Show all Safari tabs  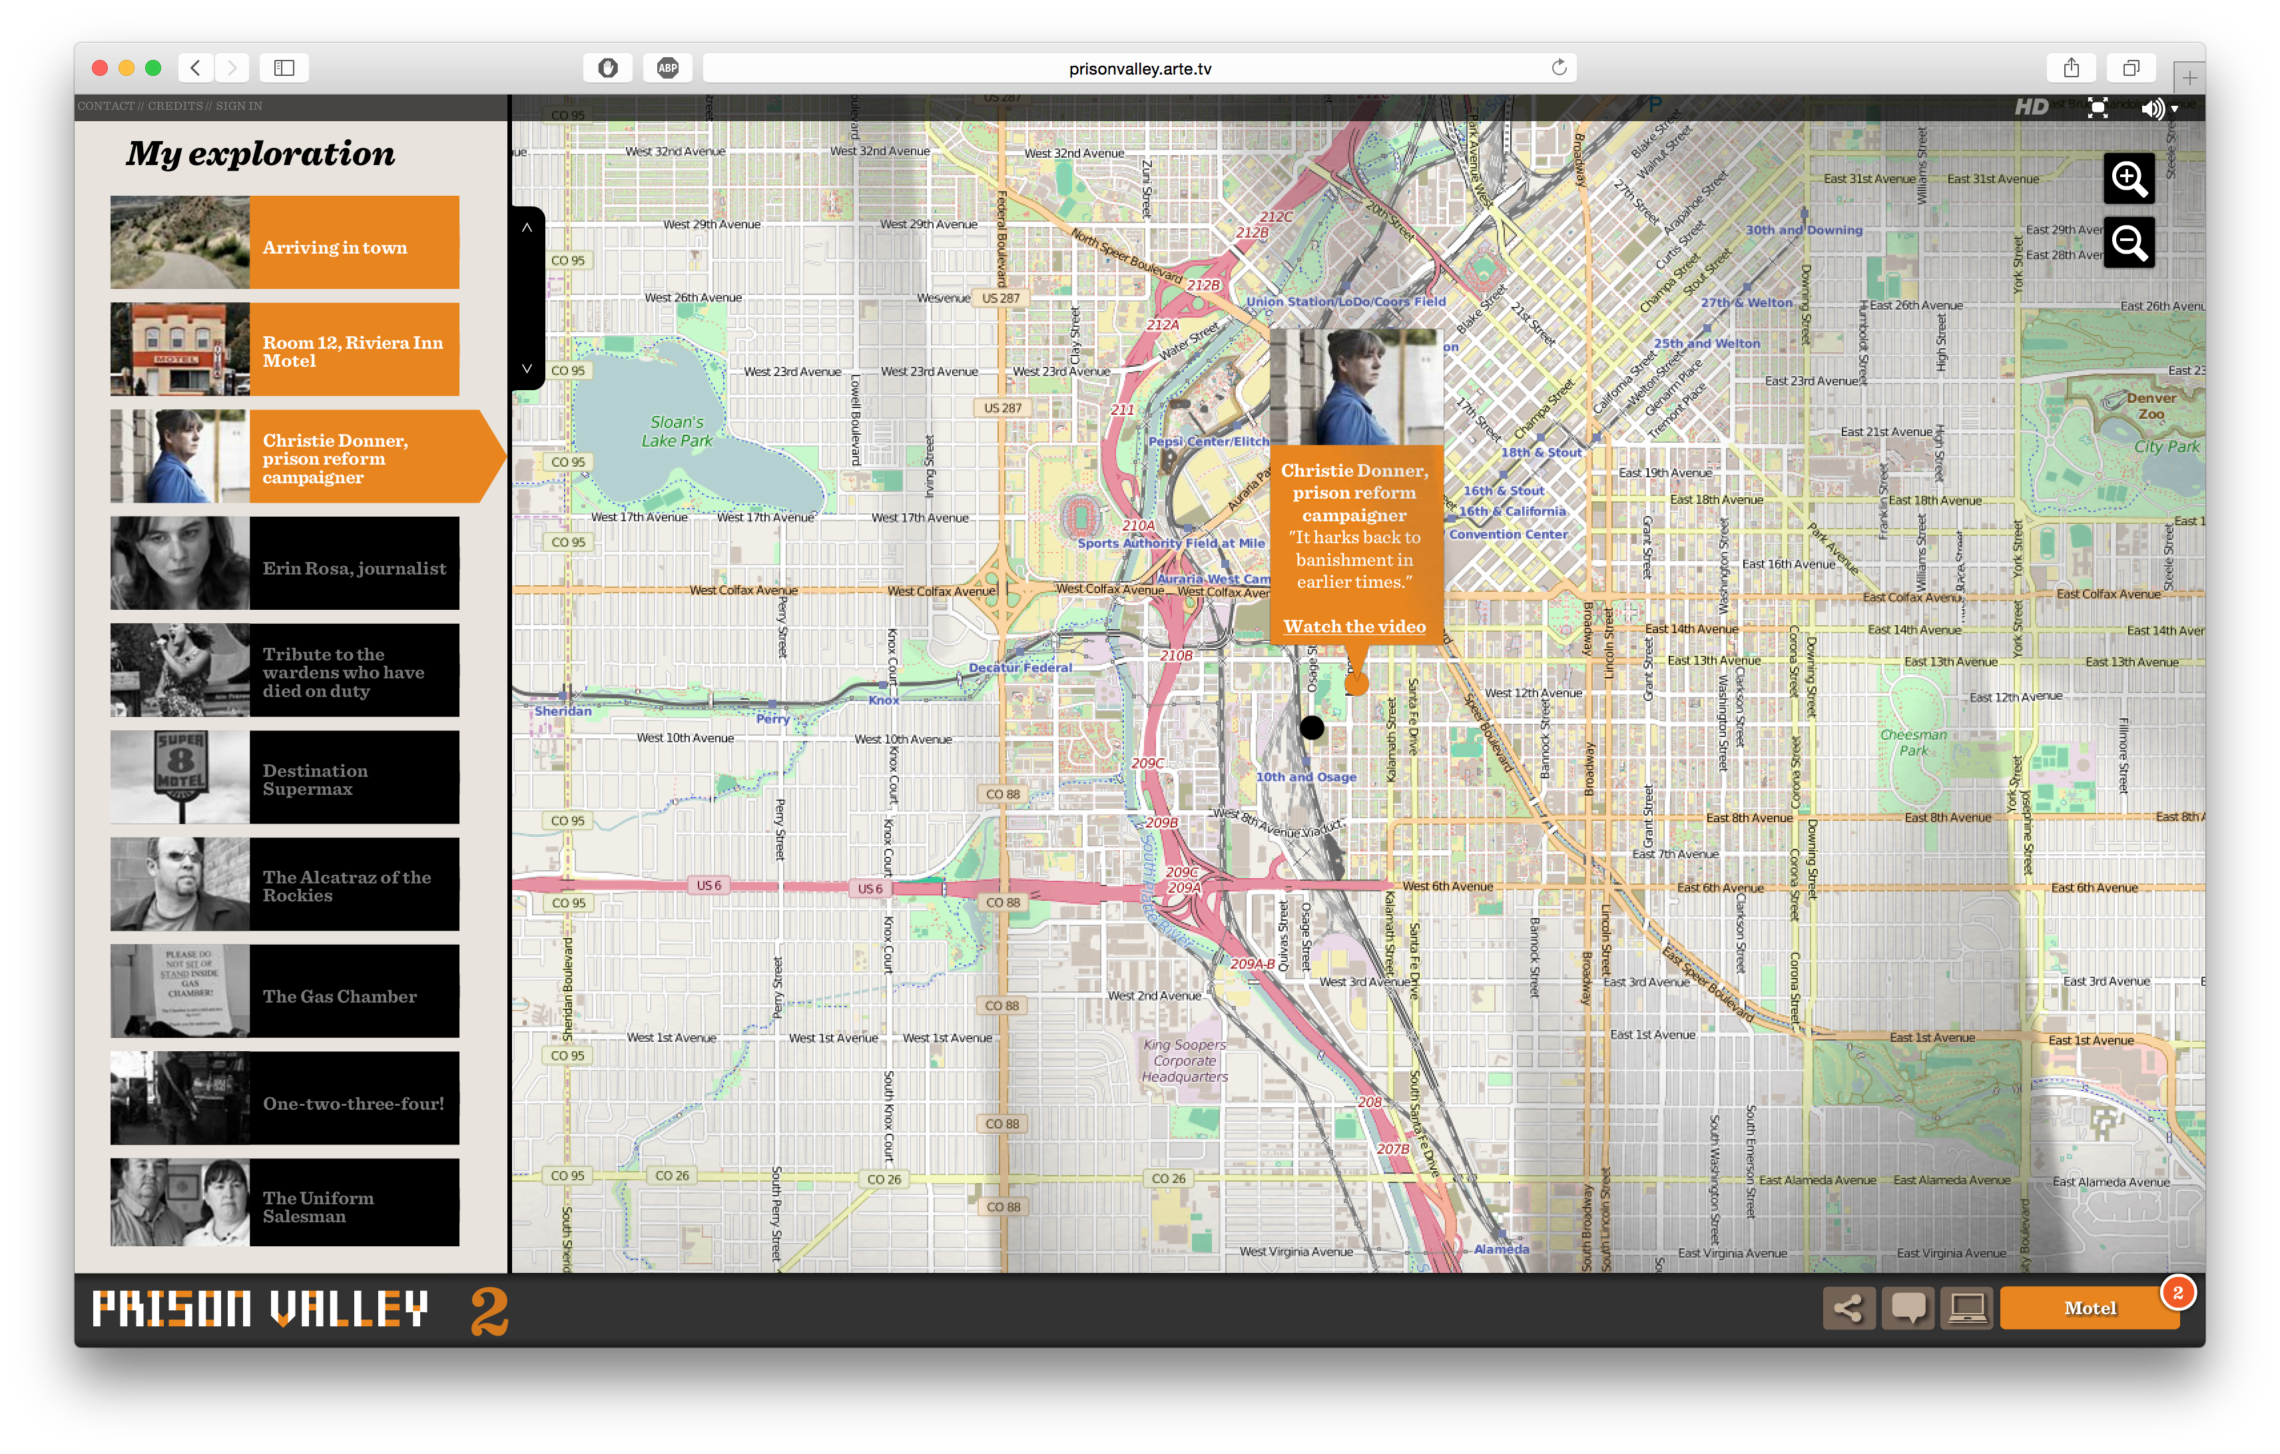click(x=2131, y=68)
